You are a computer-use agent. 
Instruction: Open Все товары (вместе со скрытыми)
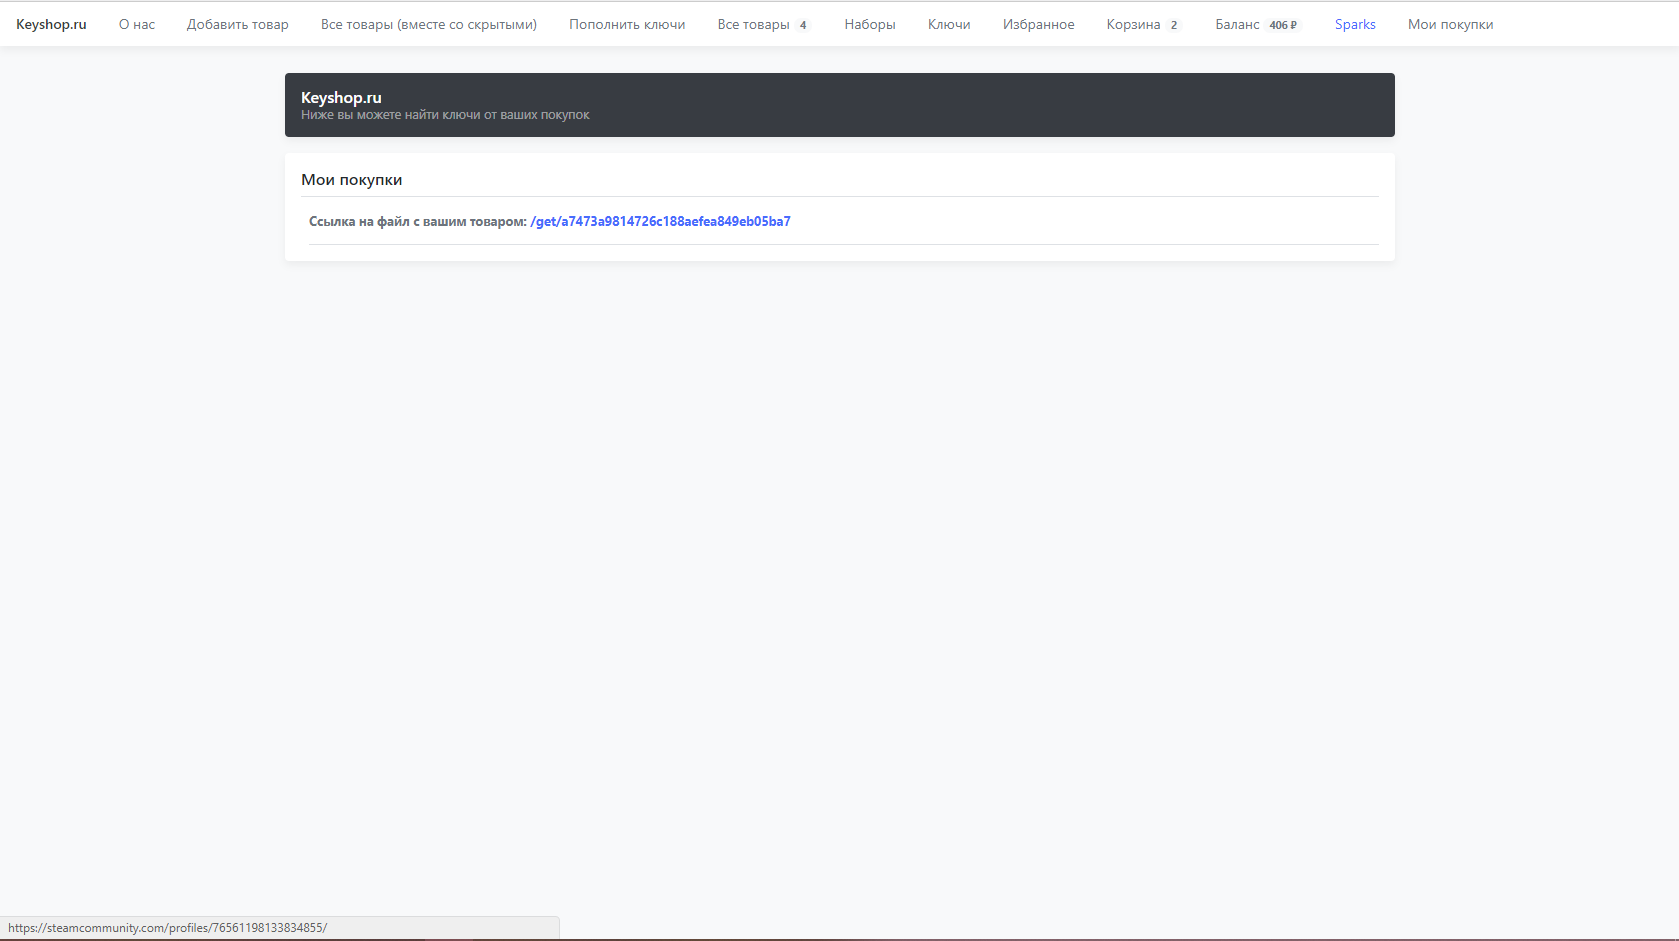pyautogui.click(x=428, y=24)
